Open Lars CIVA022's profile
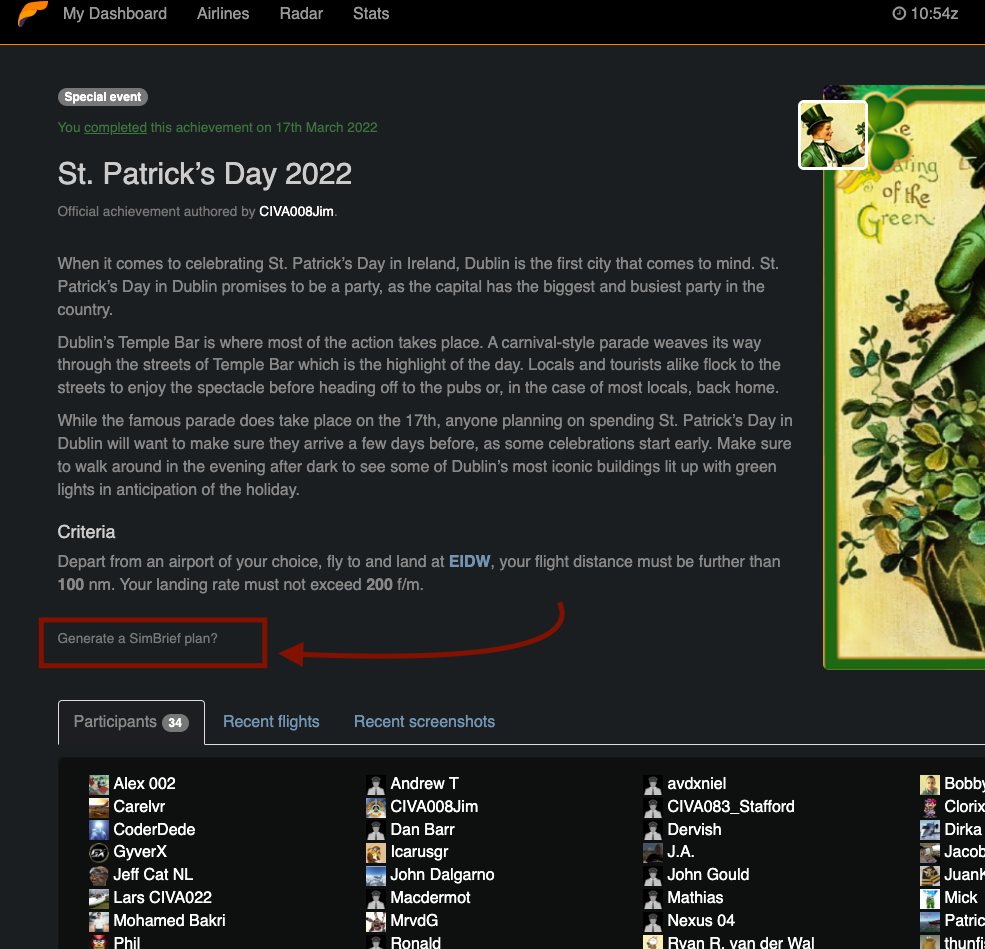 (x=163, y=898)
